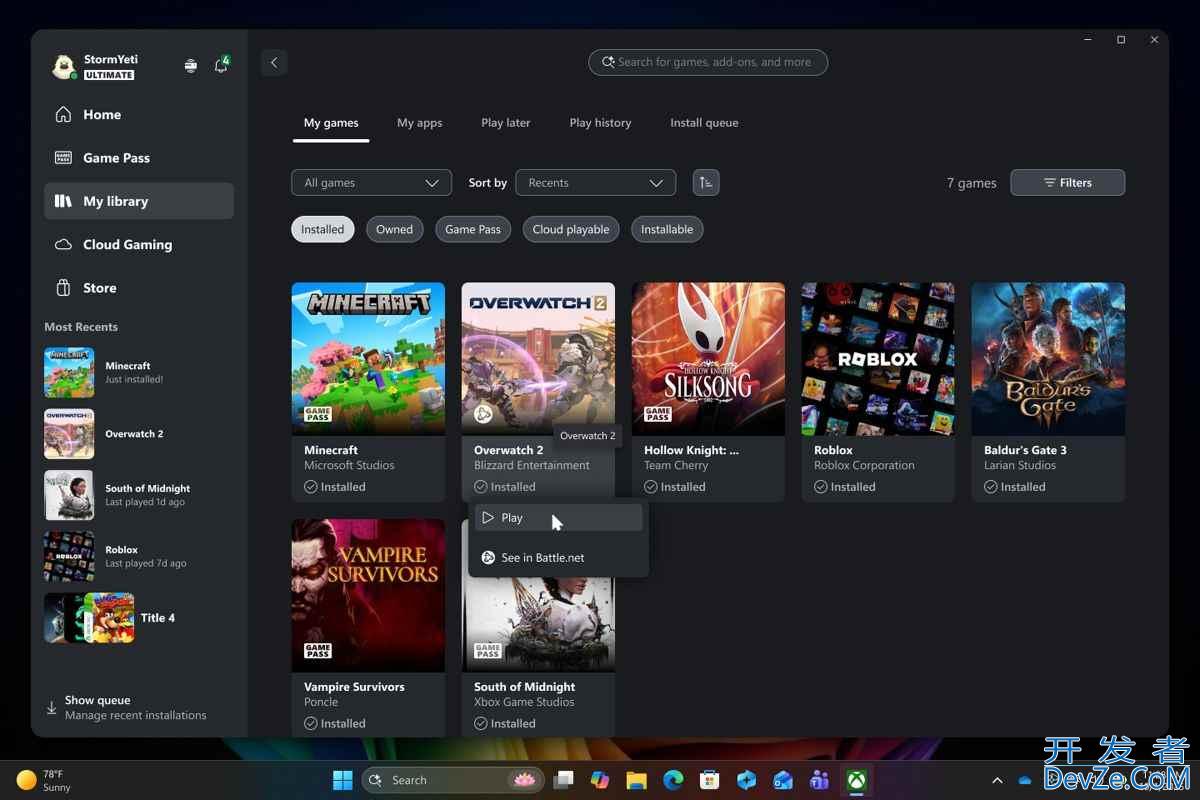Viewport: 1200px width, 800px height.
Task: Toggle the Game Pass filter chip
Action: point(473,230)
